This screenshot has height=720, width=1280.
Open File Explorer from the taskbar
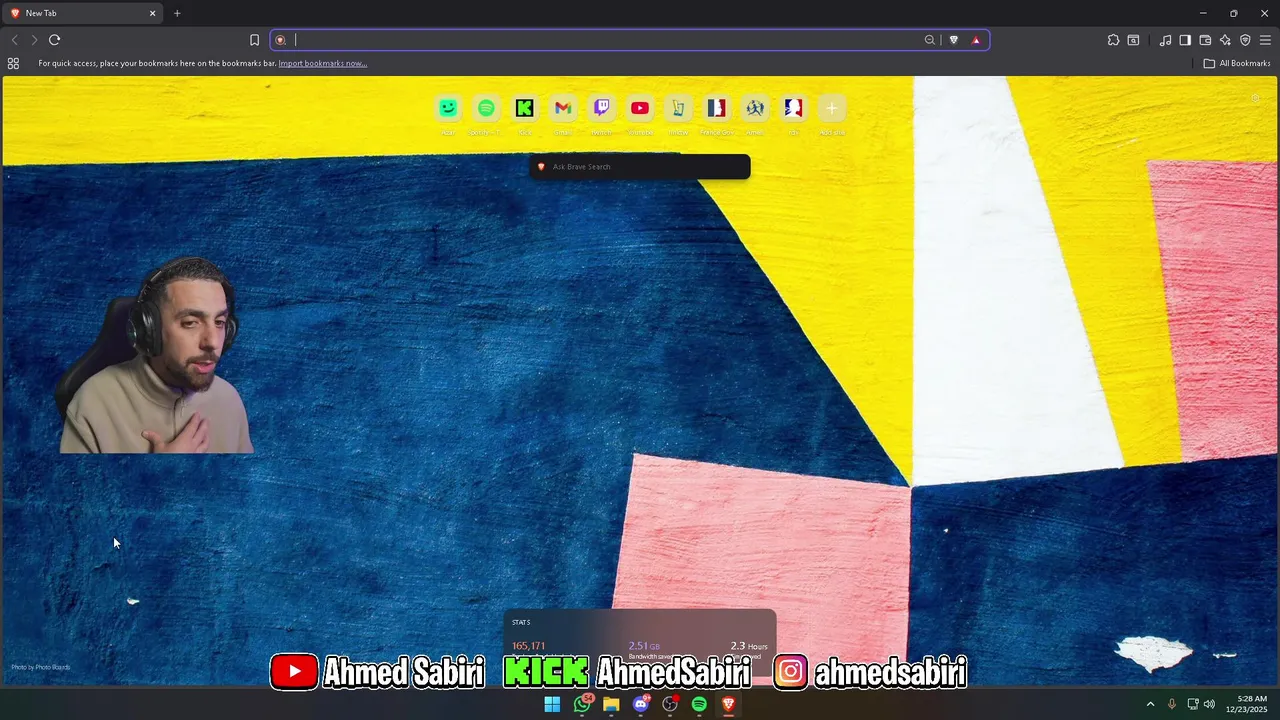point(611,704)
